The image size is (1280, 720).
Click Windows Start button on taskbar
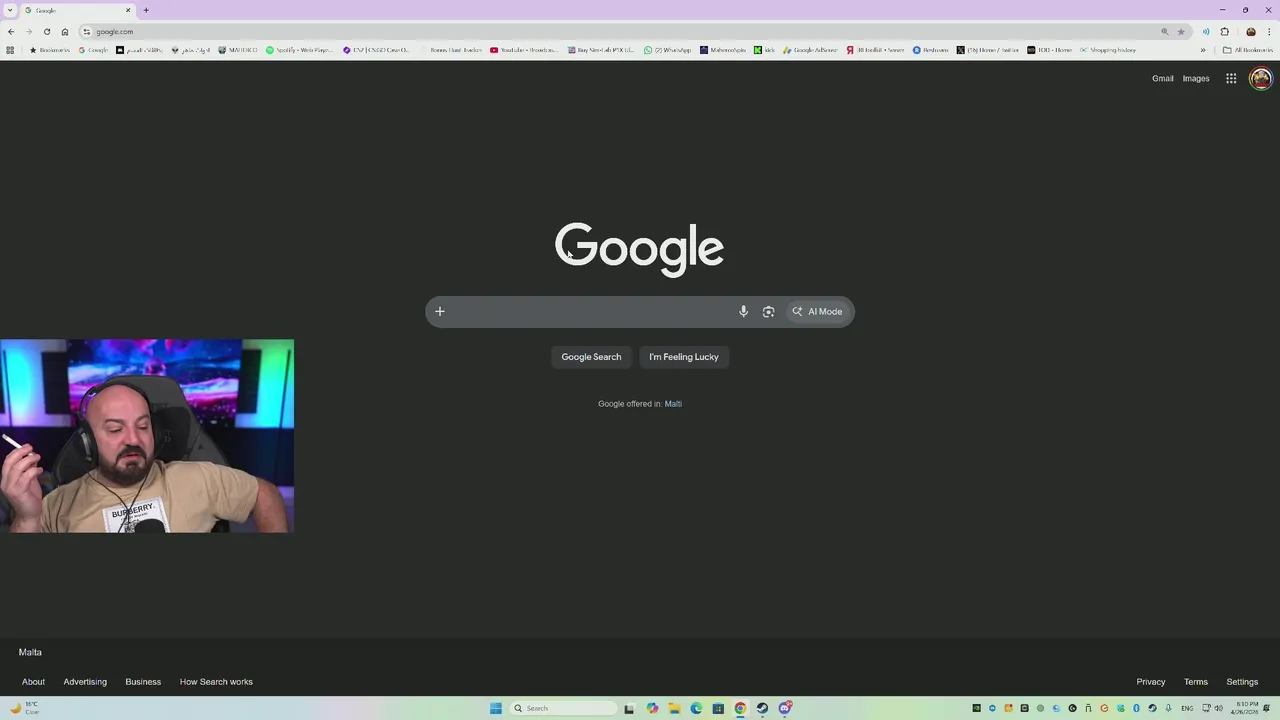click(x=495, y=708)
